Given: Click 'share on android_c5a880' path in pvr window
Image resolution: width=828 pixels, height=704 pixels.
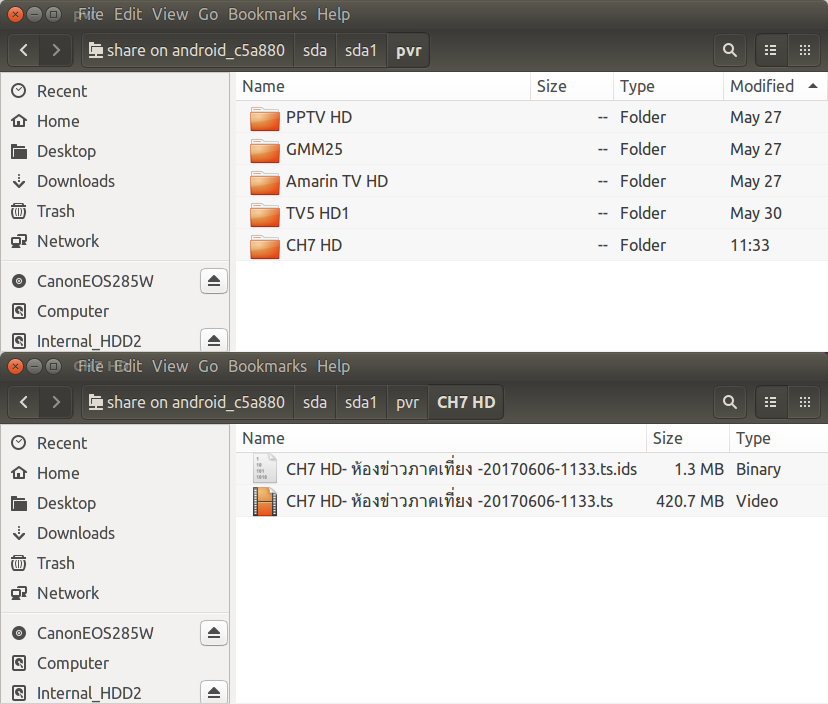Looking at the screenshot, I should (187, 50).
